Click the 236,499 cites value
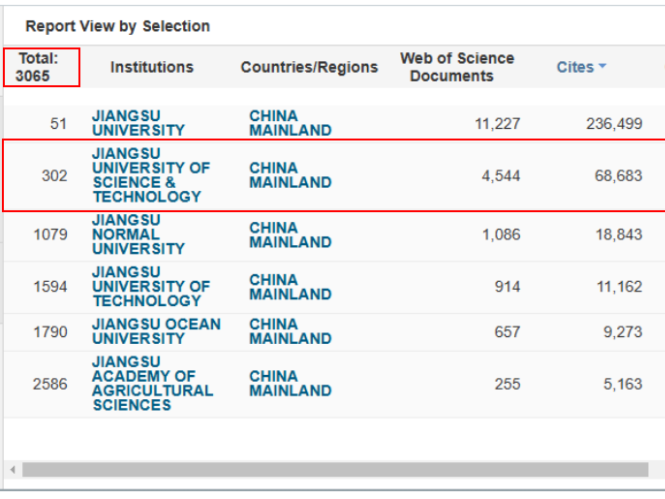Screen dimensions: 665x499 pos(614,123)
